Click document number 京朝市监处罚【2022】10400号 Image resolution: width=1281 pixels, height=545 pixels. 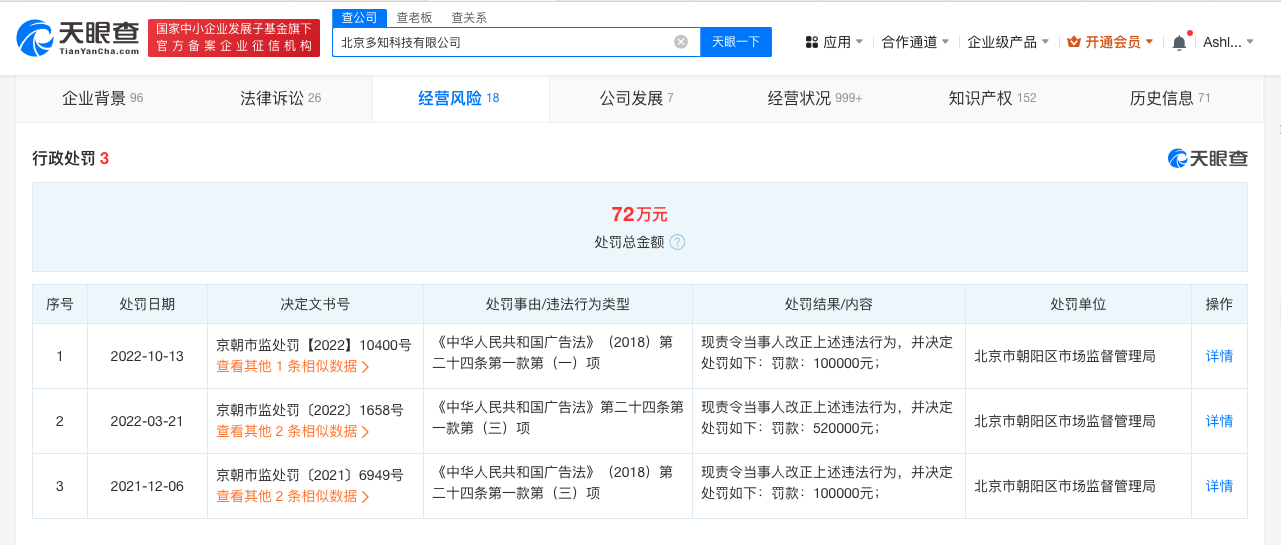coord(314,345)
